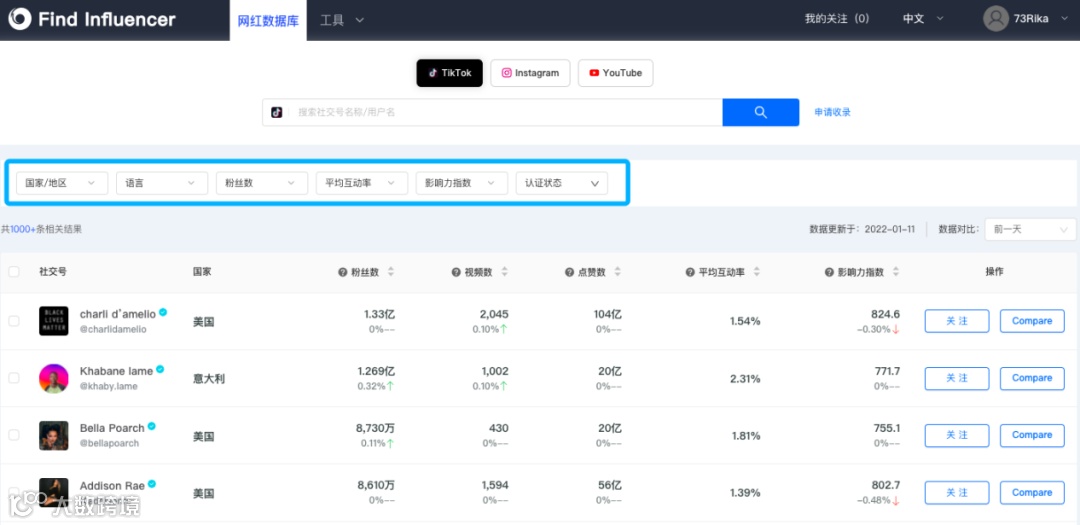Sort by 点赞数 using sort arrows
Screen dimensions: 1080x525
618,272
